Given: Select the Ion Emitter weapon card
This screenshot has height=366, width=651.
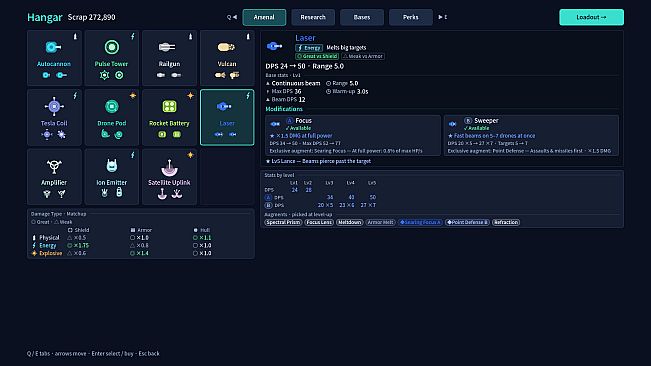Looking at the screenshot, I should [111, 177].
